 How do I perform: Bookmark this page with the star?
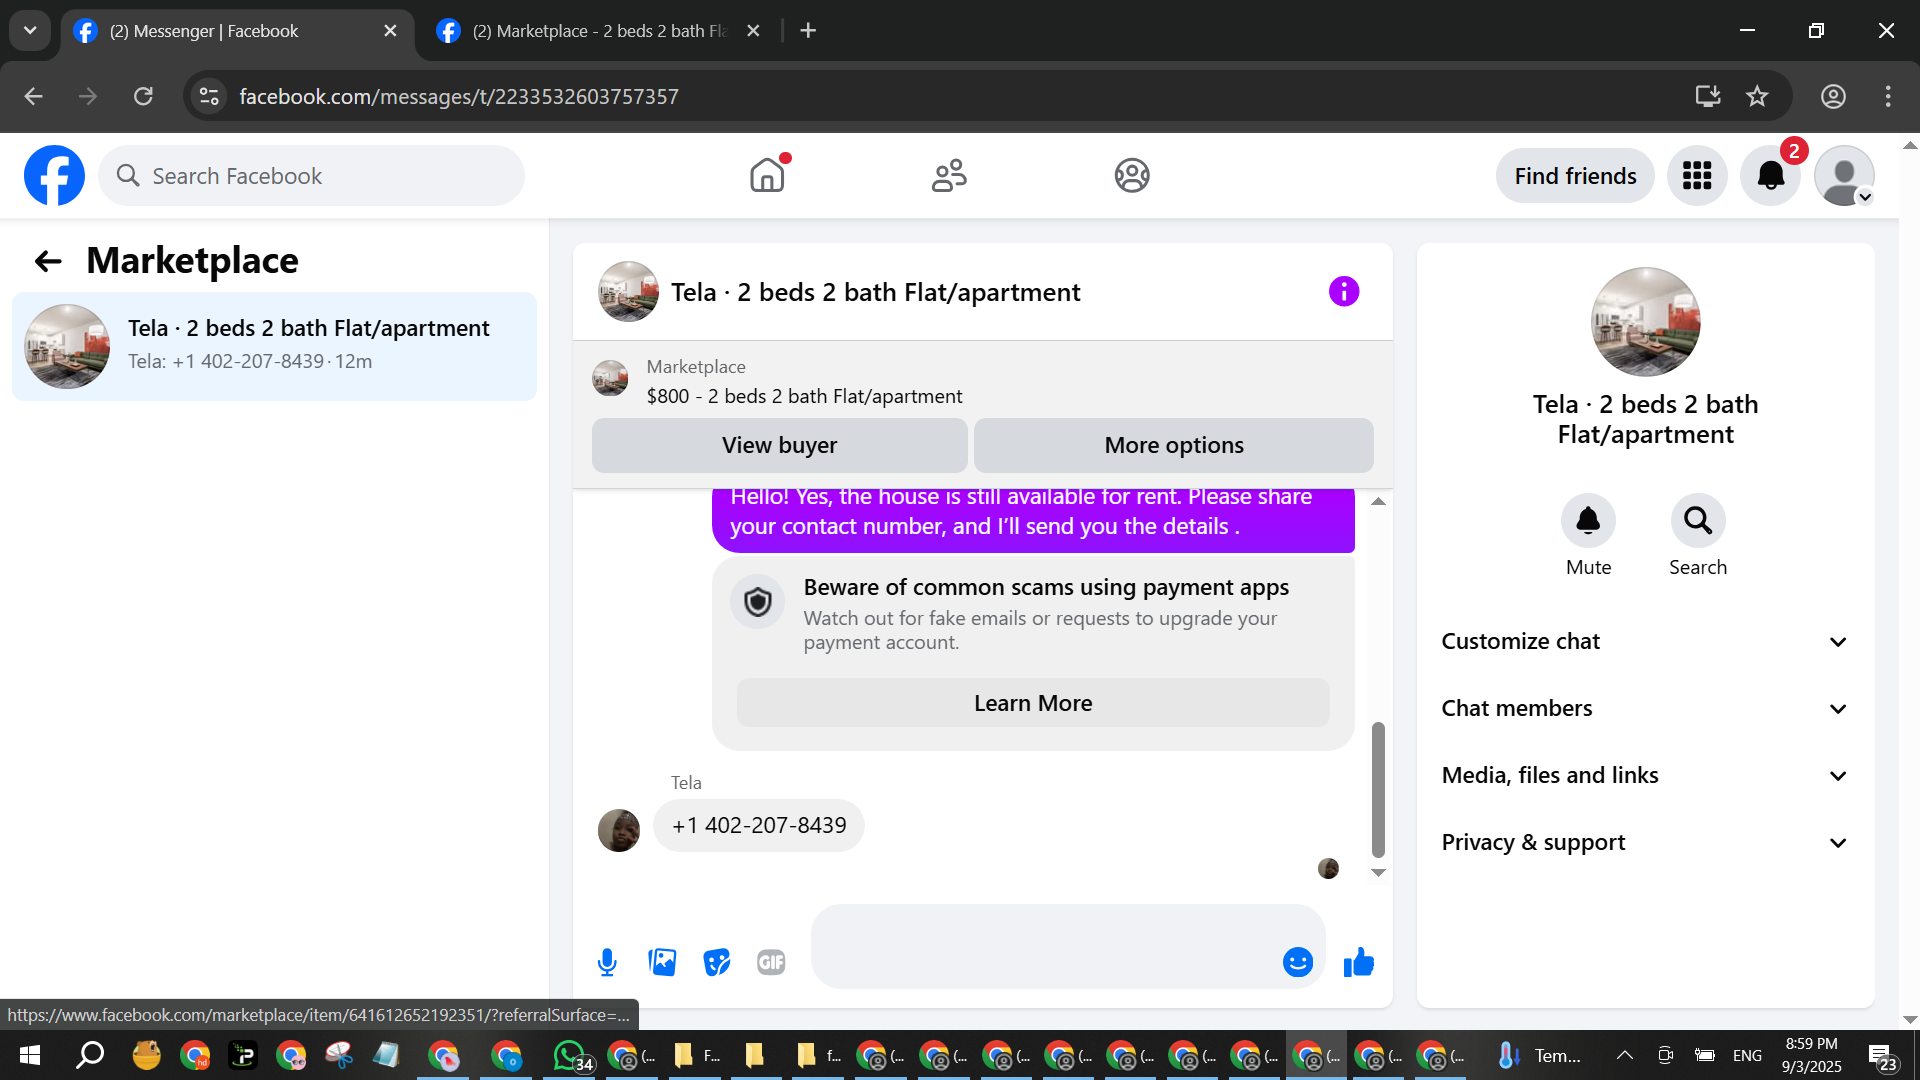click(1757, 96)
